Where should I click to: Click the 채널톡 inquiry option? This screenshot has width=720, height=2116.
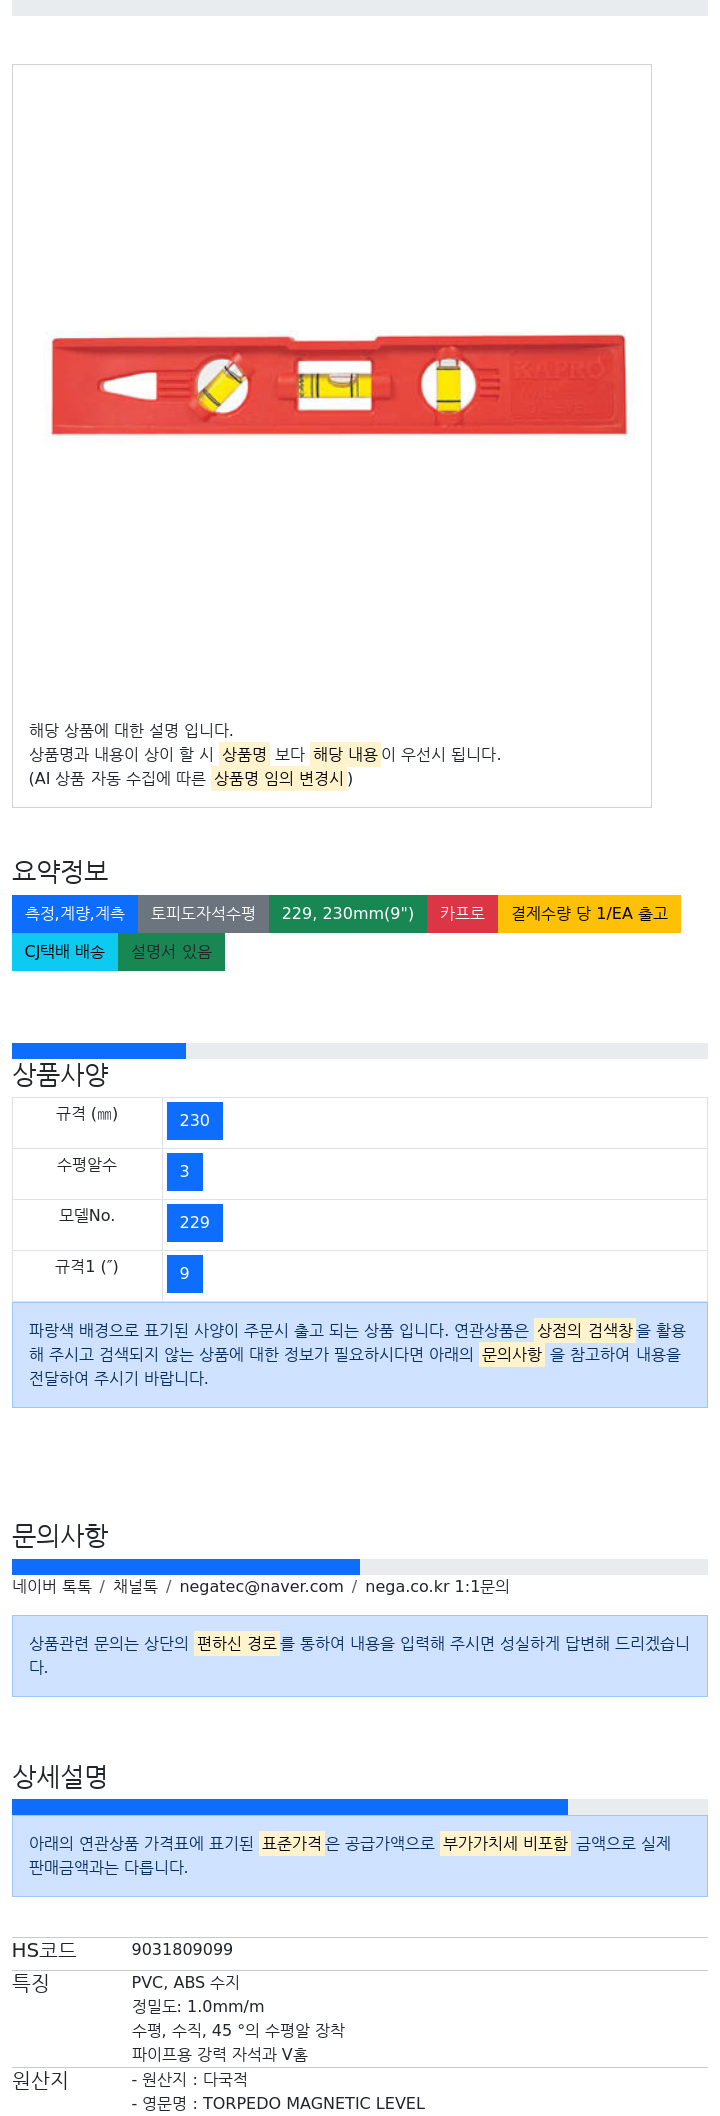pyautogui.click(x=135, y=1586)
